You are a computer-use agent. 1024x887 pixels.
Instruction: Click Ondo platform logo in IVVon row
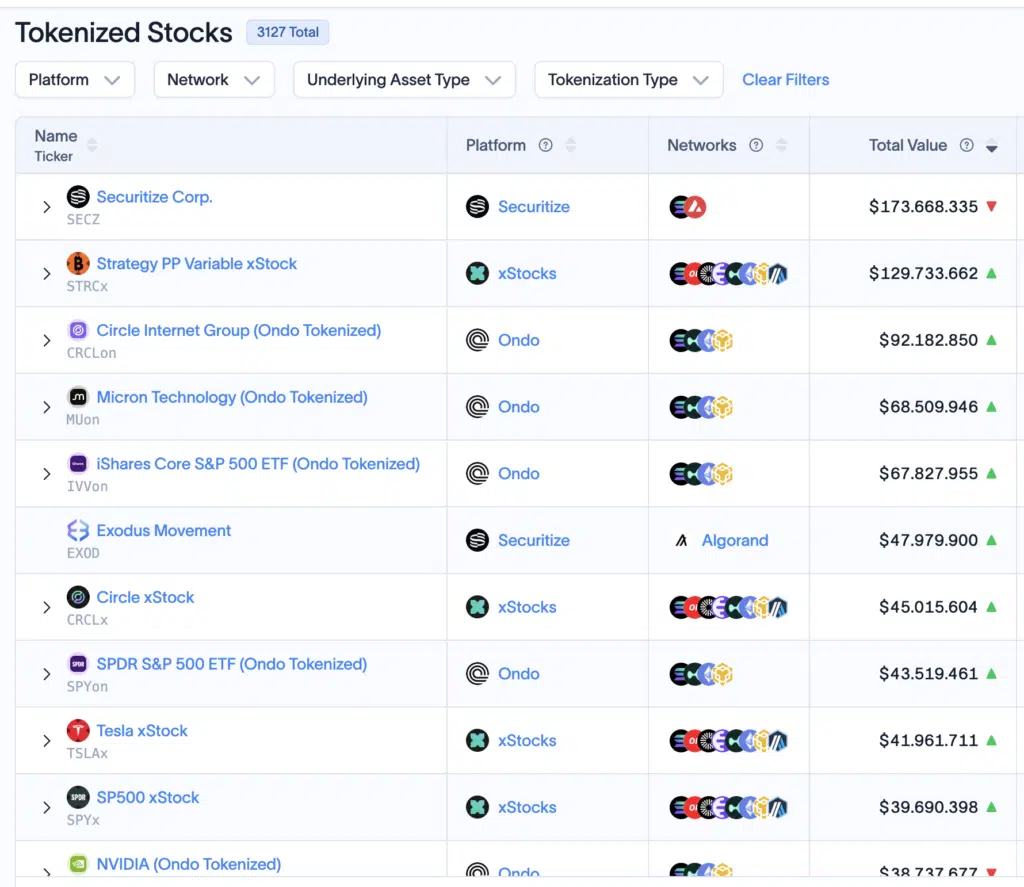coord(477,474)
